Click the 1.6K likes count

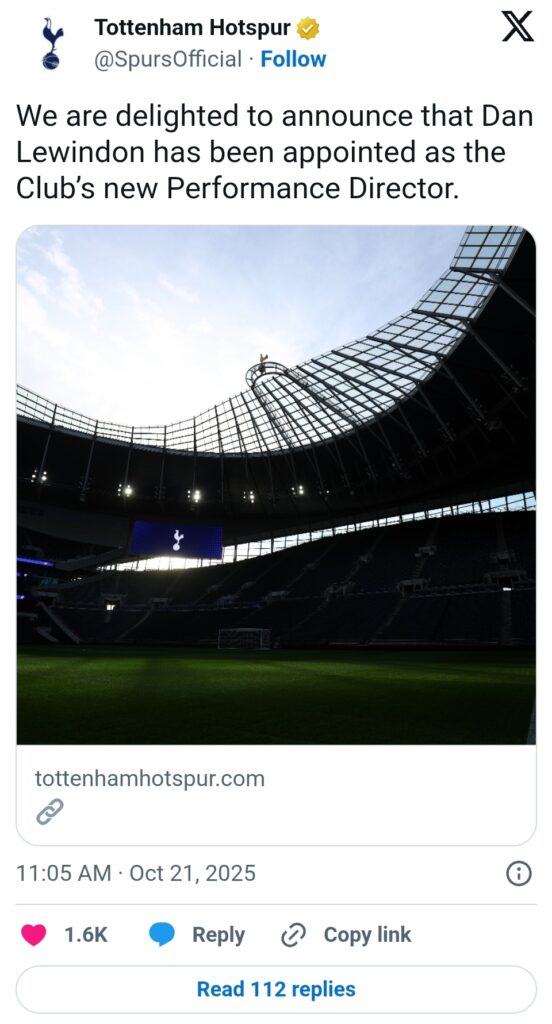(x=86, y=935)
